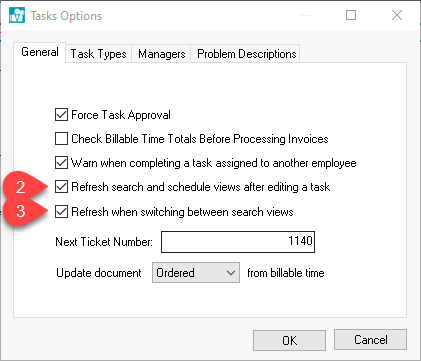Viewport: 421px width, 361px height.
Task: Toggle Warn when completing a task checkbox
Action: click(61, 163)
